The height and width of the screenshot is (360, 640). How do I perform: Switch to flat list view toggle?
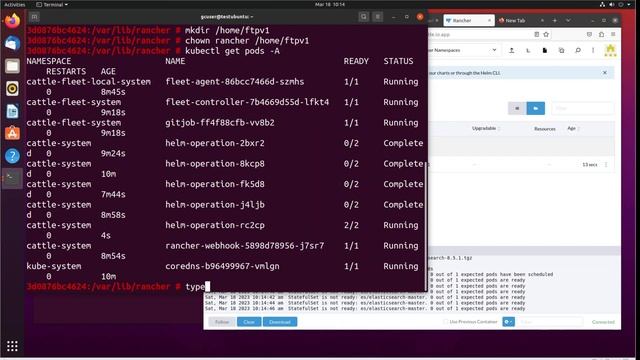pyautogui.click(x=517, y=108)
